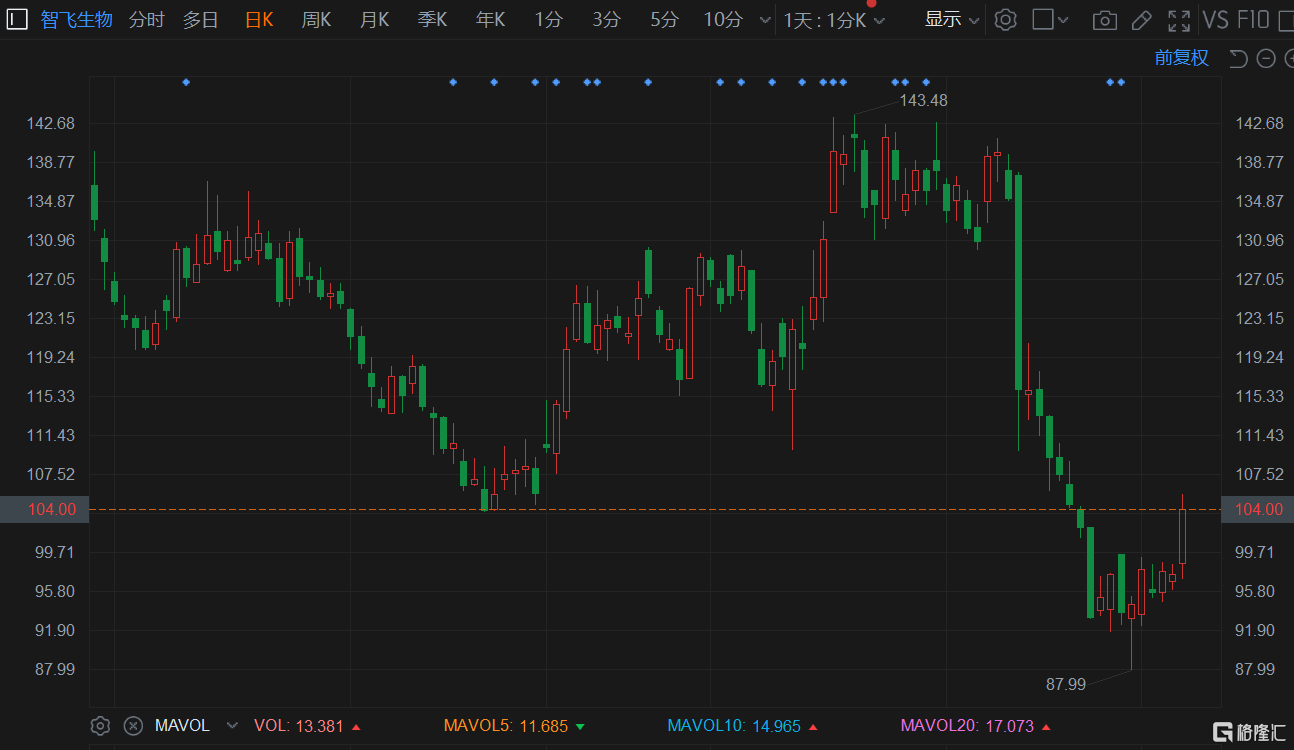Click the VS compare button
1294x750 pixels.
[1215, 20]
